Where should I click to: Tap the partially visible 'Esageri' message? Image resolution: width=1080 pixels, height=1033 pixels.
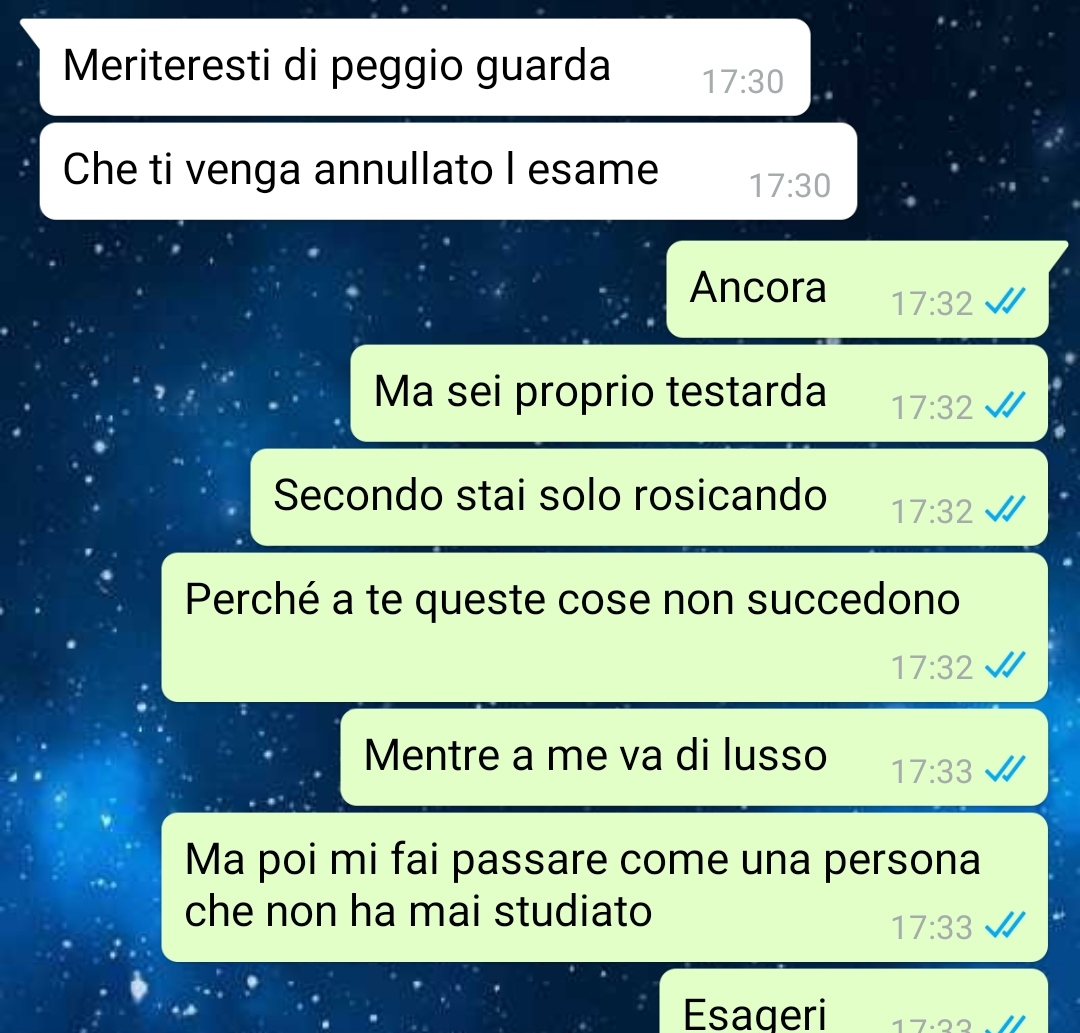click(854, 1002)
